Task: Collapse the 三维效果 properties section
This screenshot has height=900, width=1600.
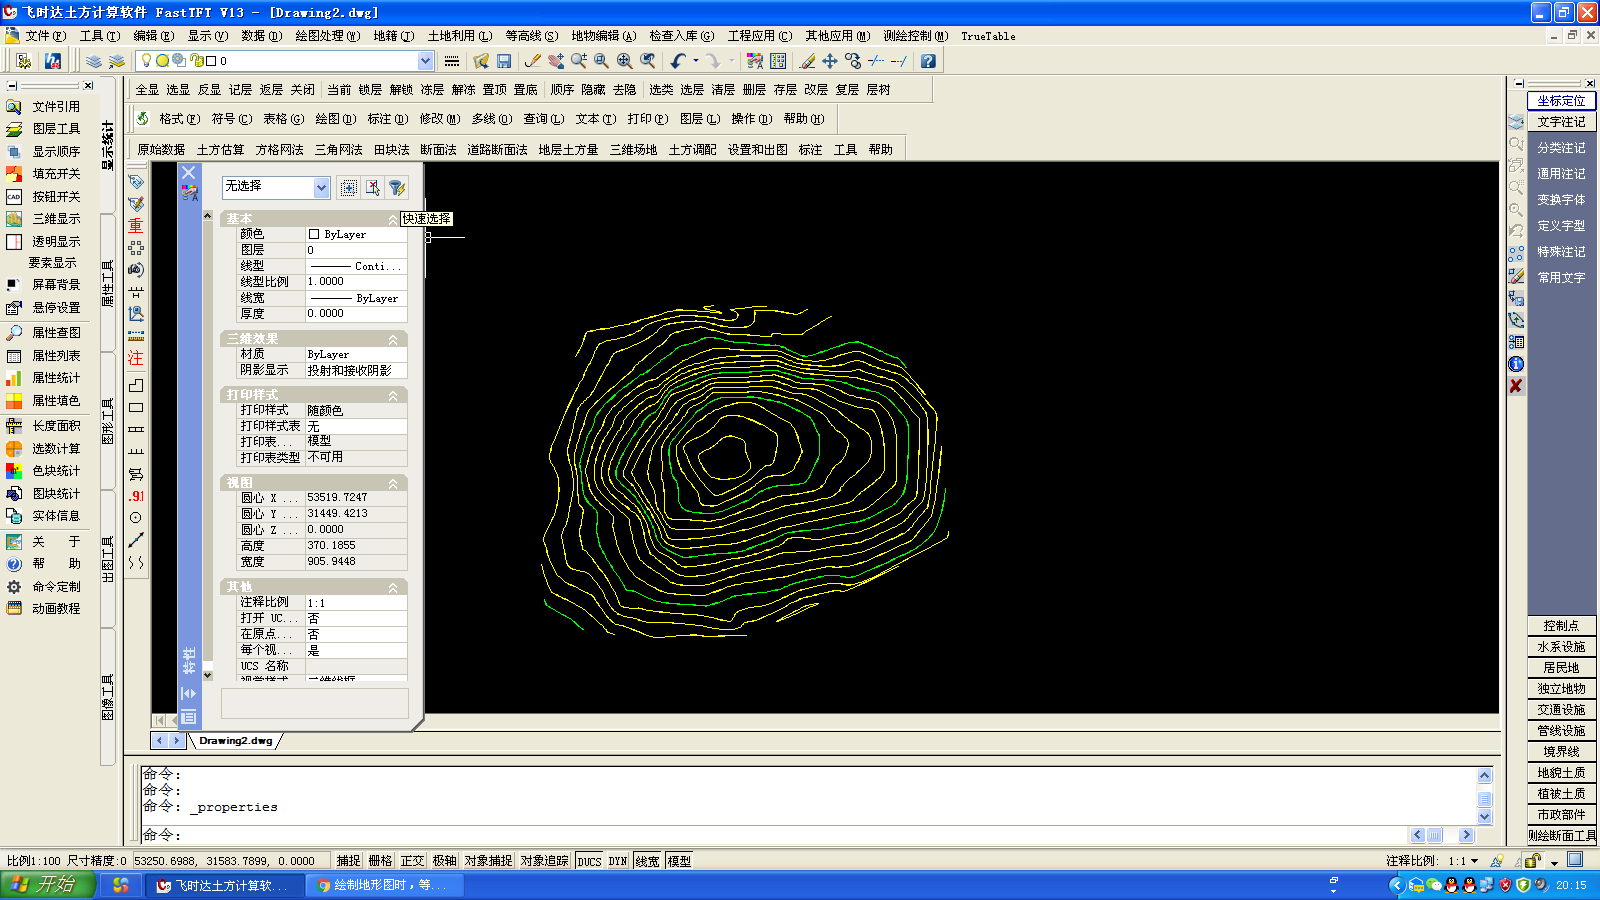Action: tap(393, 340)
